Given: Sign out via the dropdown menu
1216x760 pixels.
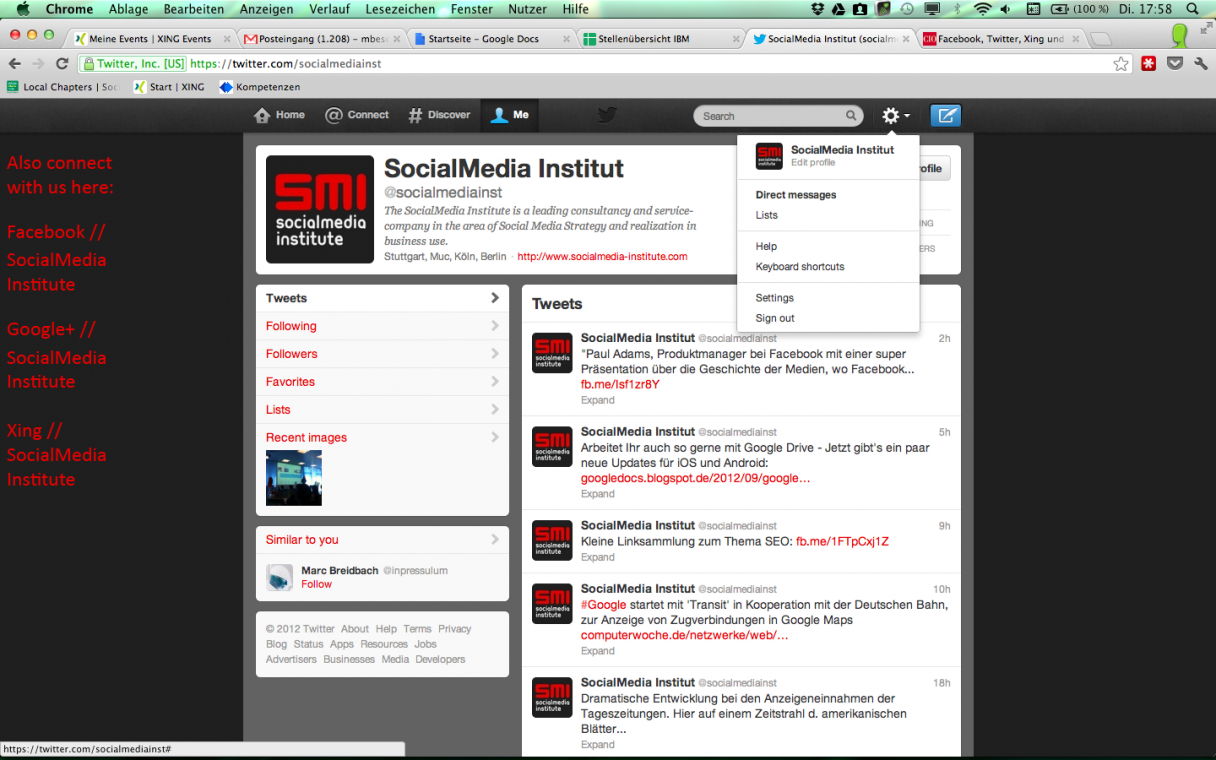Looking at the screenshot, I should click(x=775, y=318).
